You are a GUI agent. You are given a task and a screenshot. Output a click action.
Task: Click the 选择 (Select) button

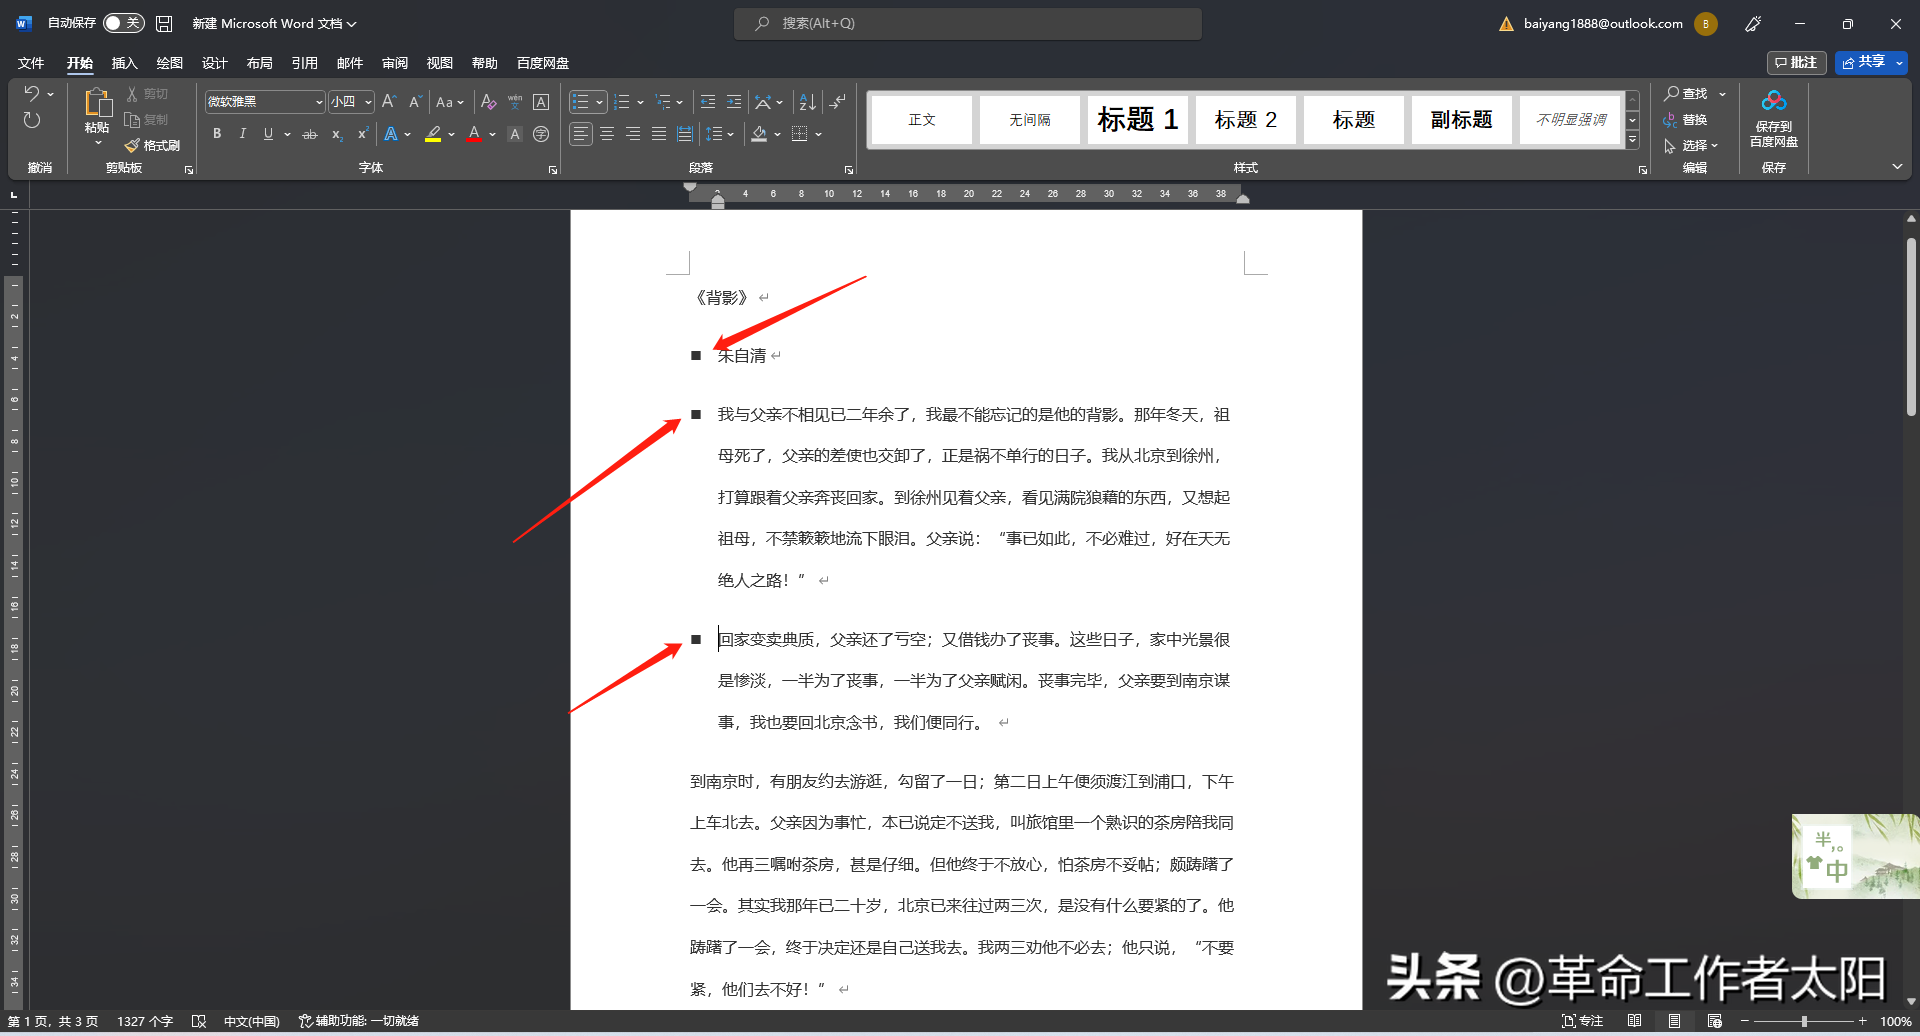(1690, 146)
